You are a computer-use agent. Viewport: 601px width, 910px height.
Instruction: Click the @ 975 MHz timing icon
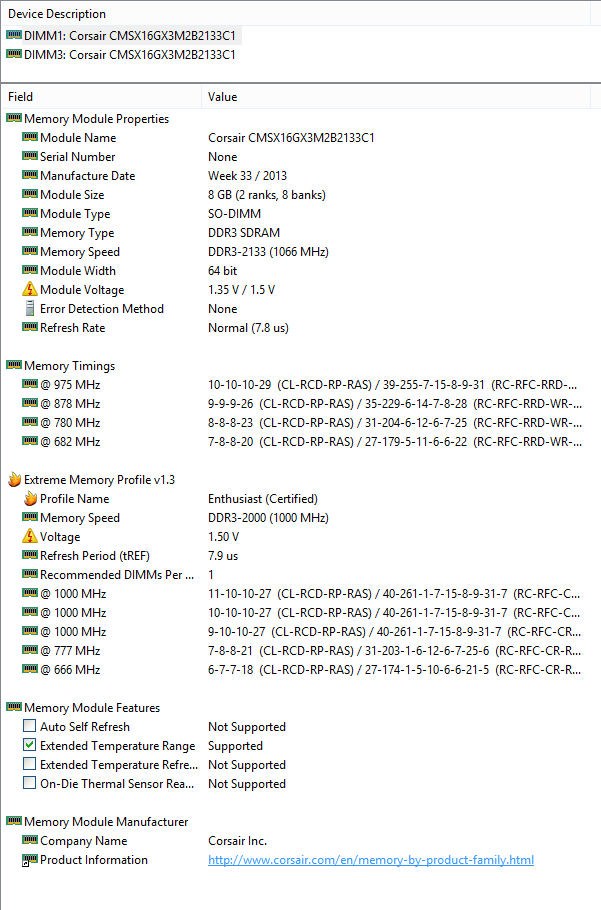pos(30,384)
